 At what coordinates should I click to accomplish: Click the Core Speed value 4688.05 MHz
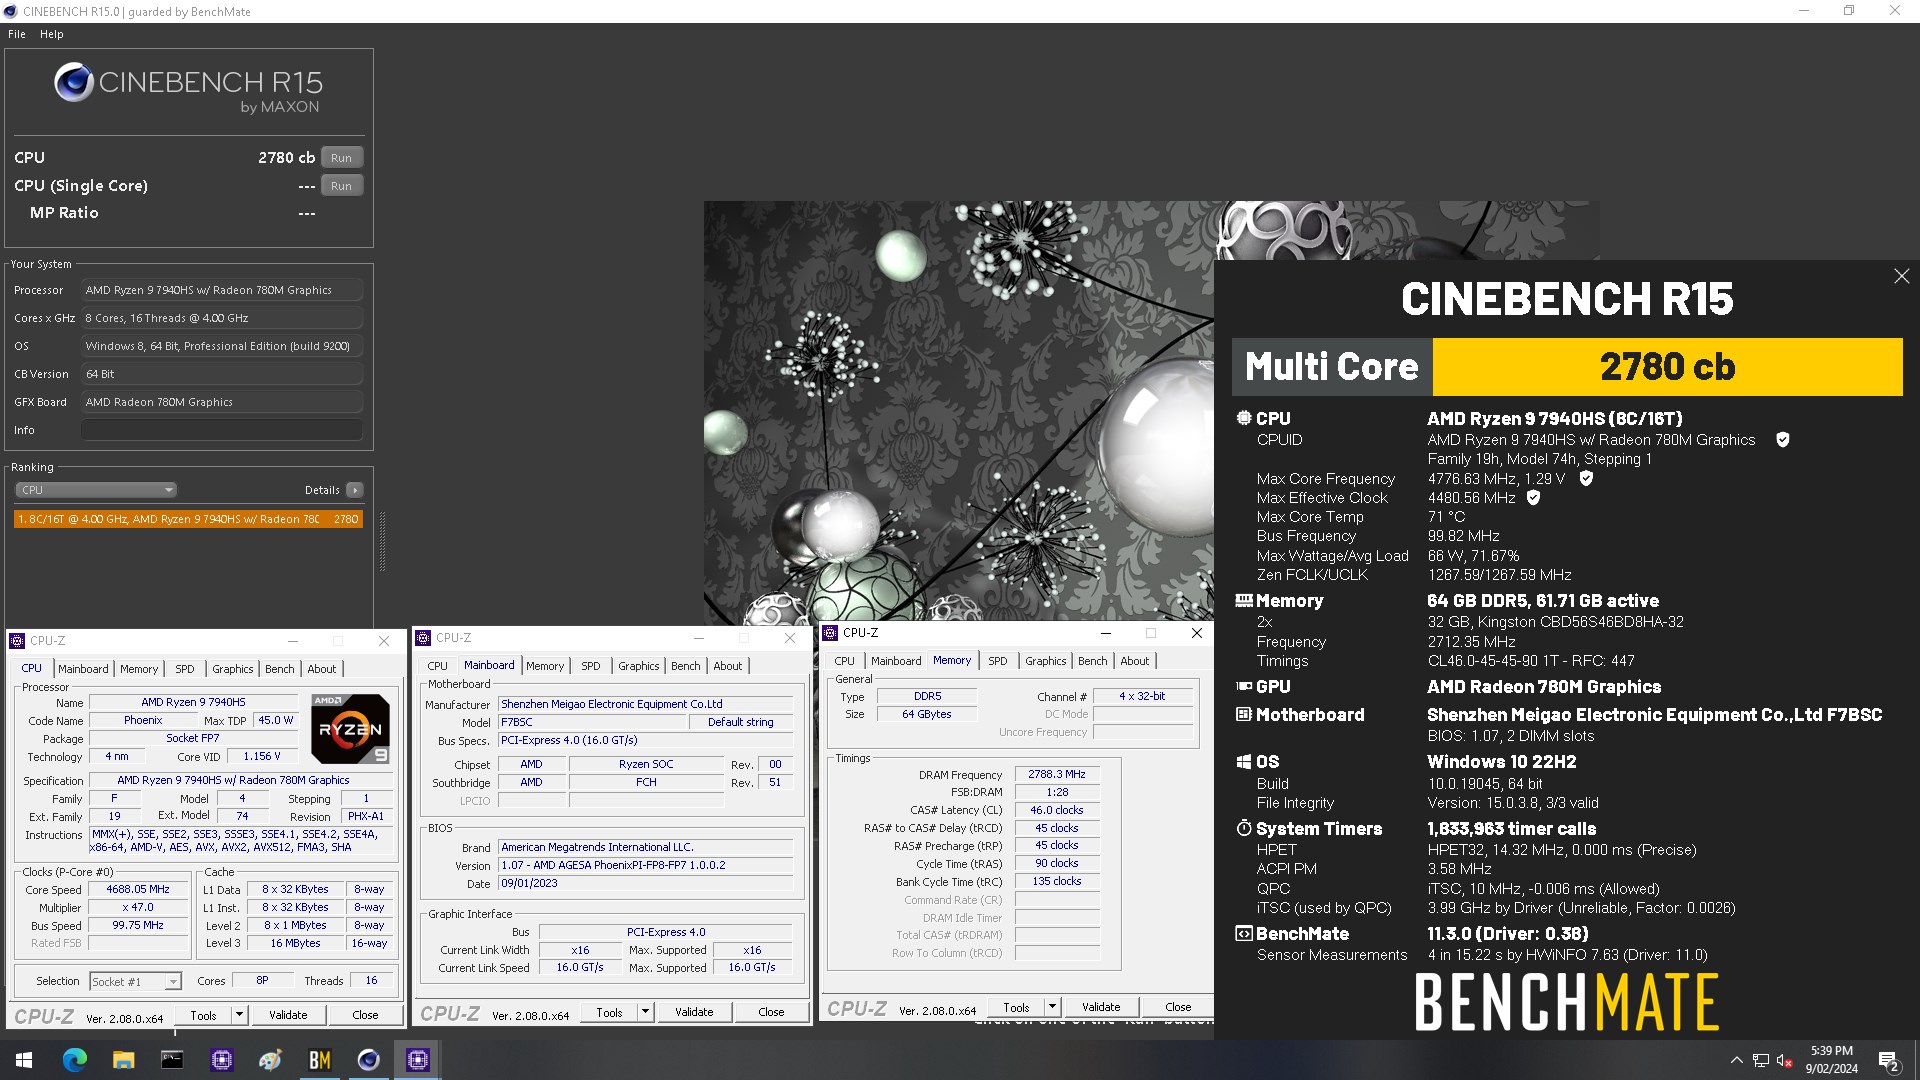click(x=138, y=889)
